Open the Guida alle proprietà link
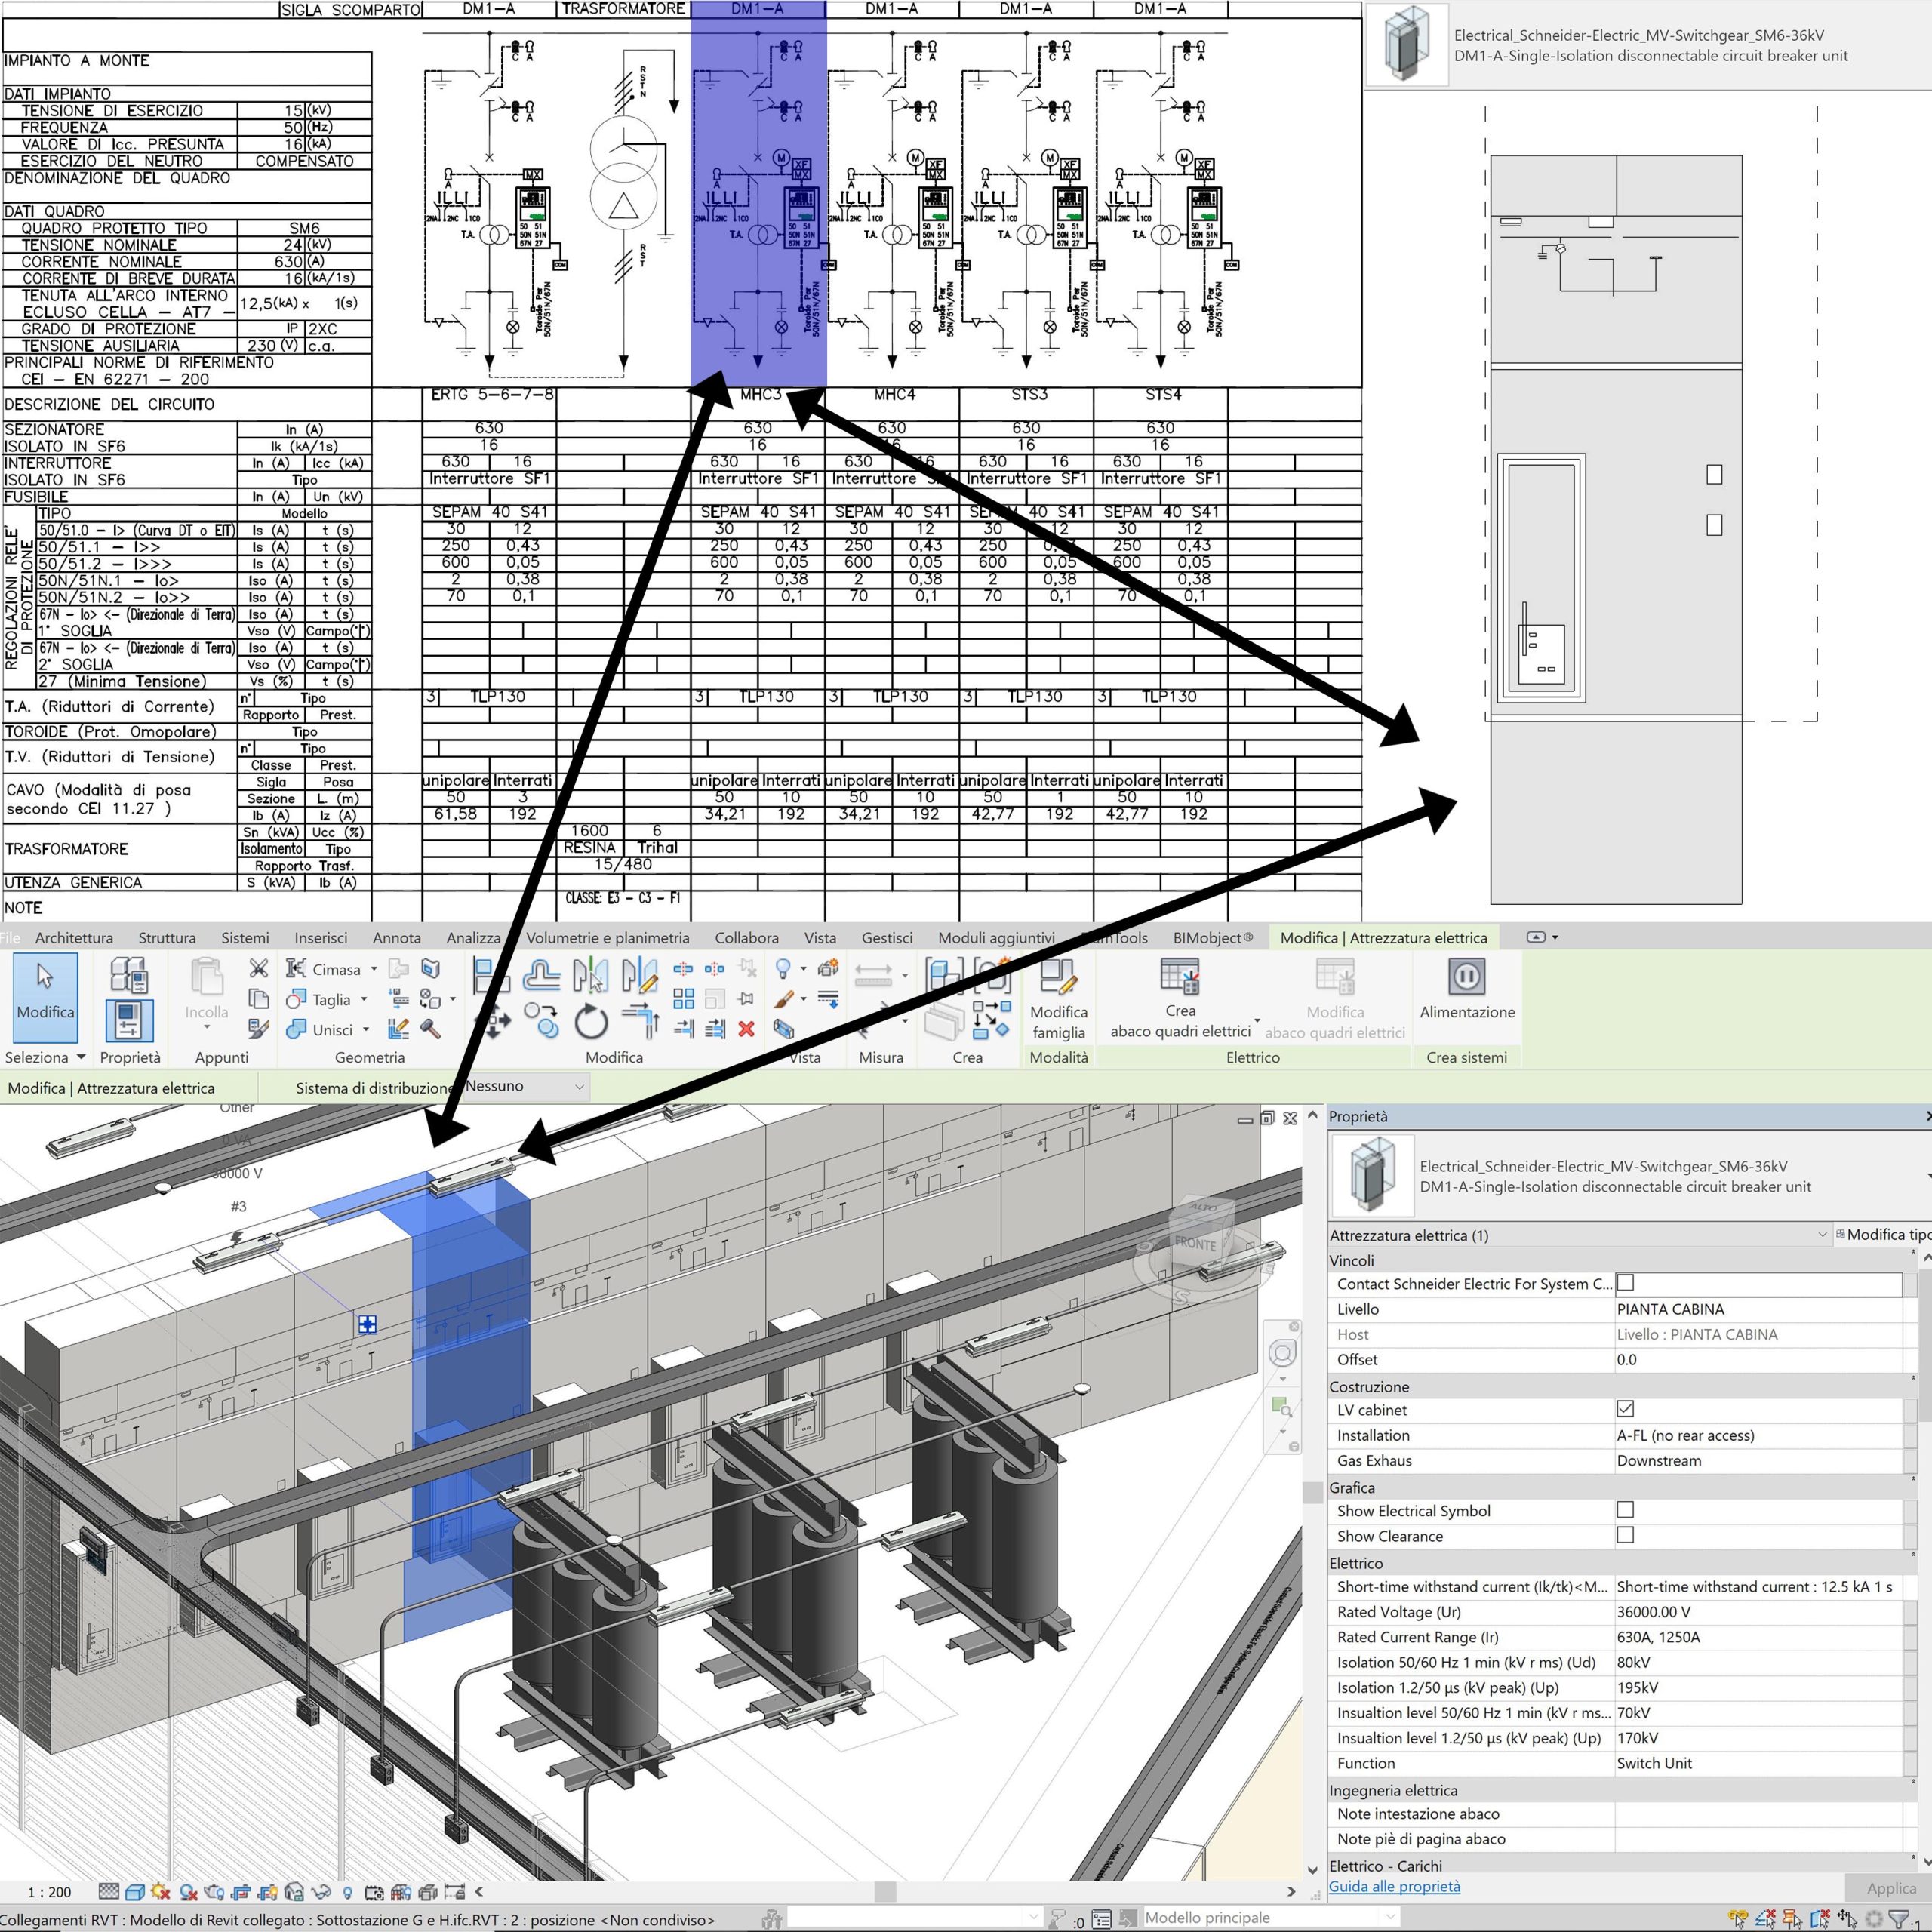Viewport: 1932px width, 1932px height. tap(1394, 1886)
